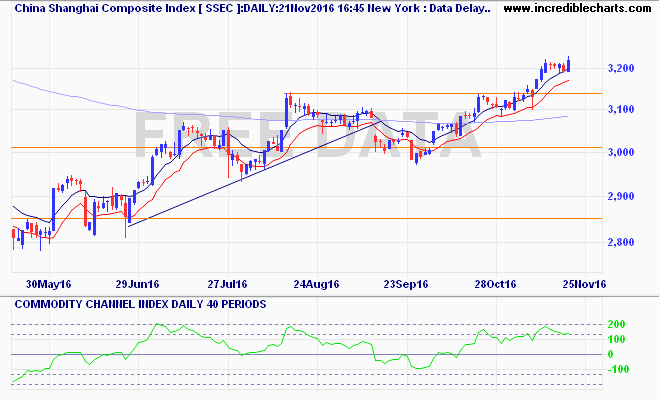Screen dimensions: 660x400
Task: Click the 27Jul16 date label
Action: tap(227, 284)
